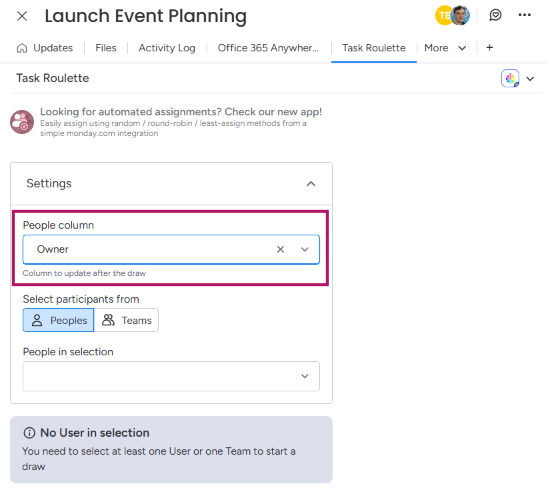547x493 pixels.
Task: Select Peoples as participant source
Action: point(58,320)
